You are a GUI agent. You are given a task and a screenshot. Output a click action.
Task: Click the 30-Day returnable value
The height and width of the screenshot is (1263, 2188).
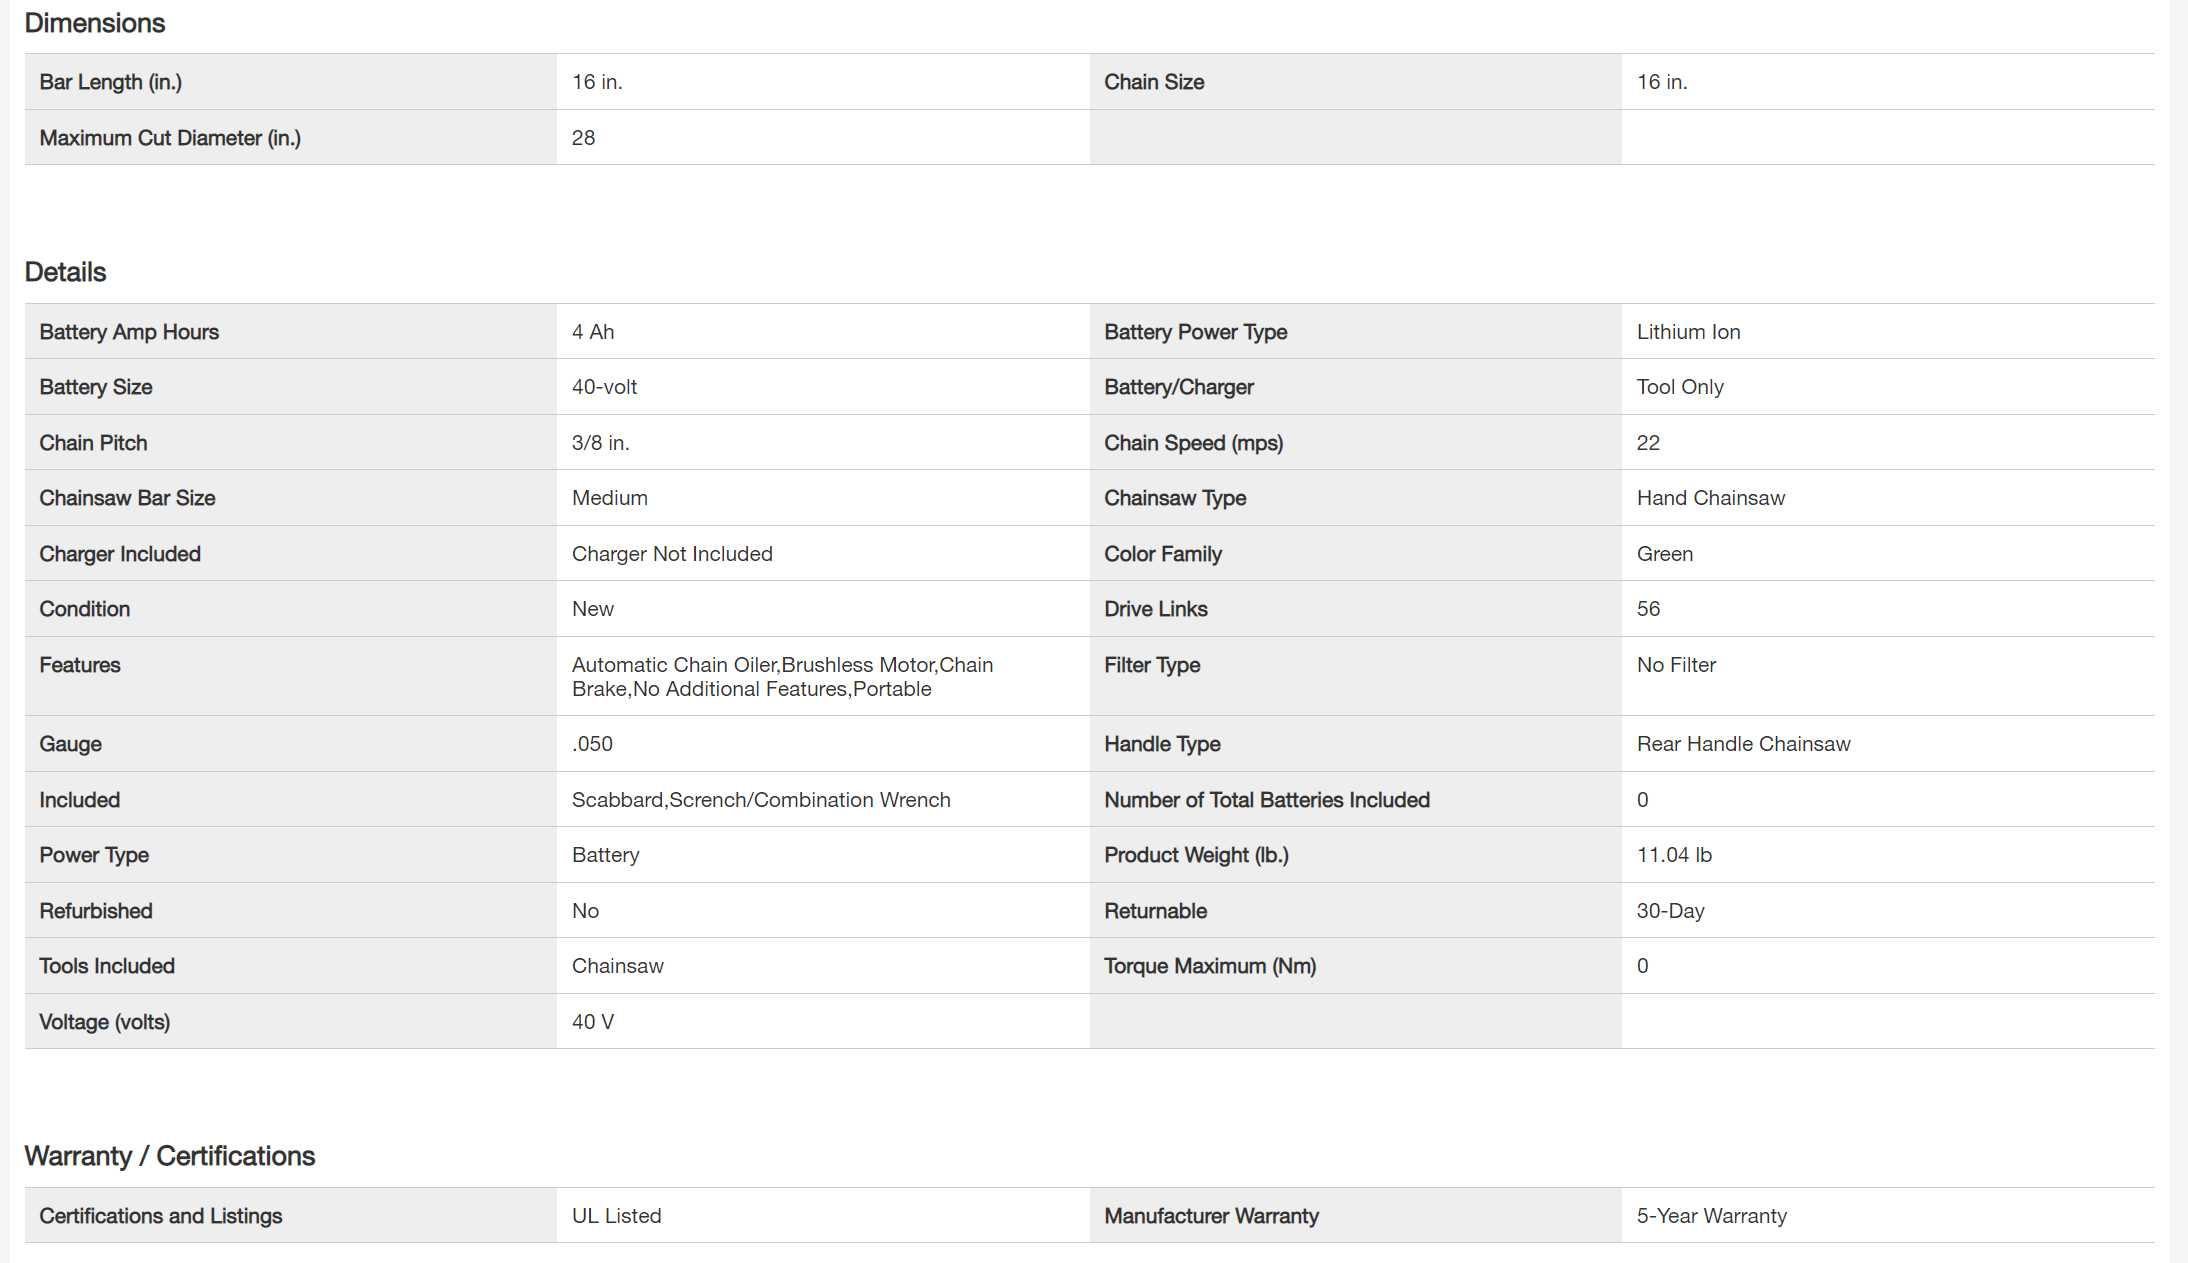pos(1670,911)
